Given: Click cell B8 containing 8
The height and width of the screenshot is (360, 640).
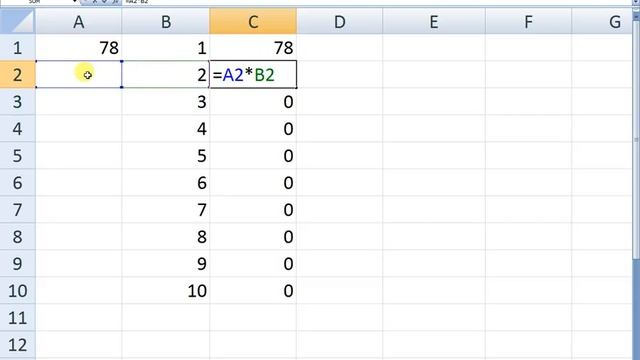Looking at the screenshot, I should coord(166,236).
